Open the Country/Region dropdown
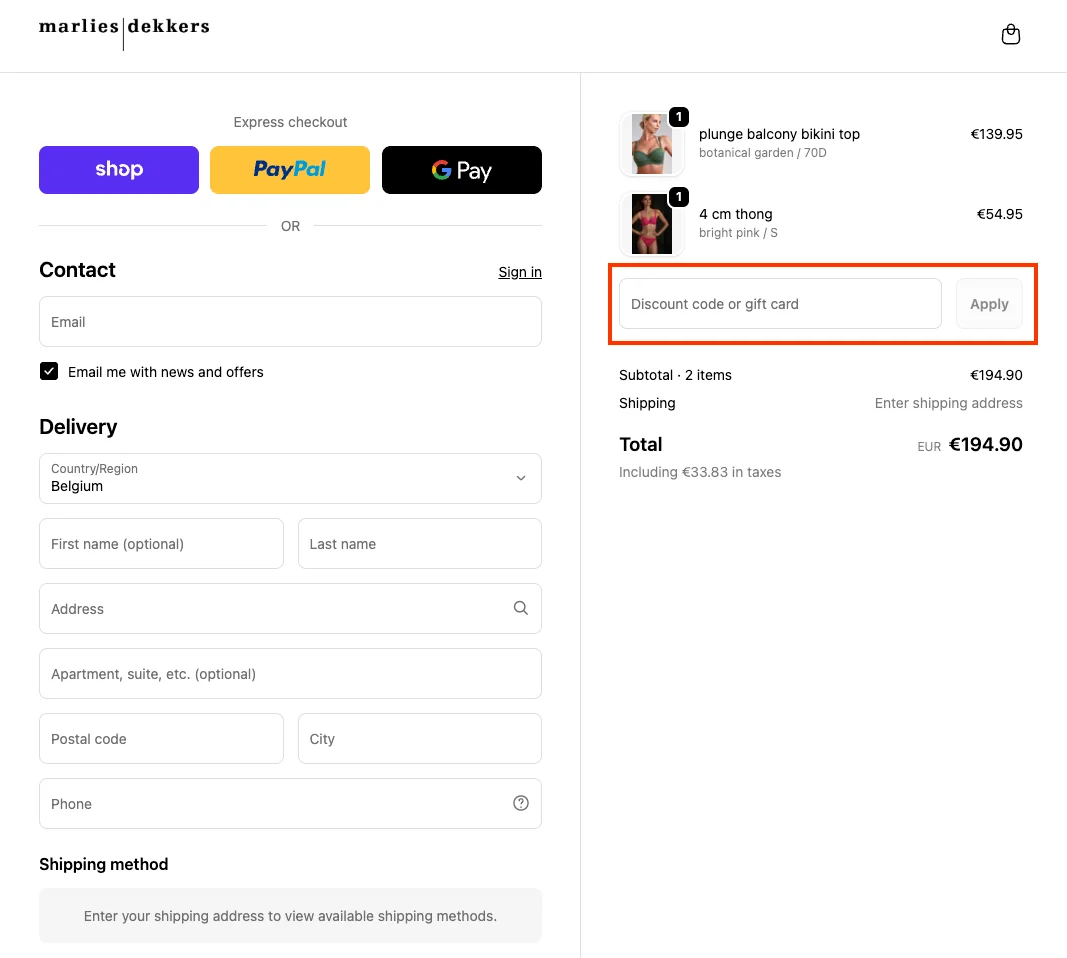Image resolution: width=1067 pixels, height=958 pixels. [x=291, y=478]
